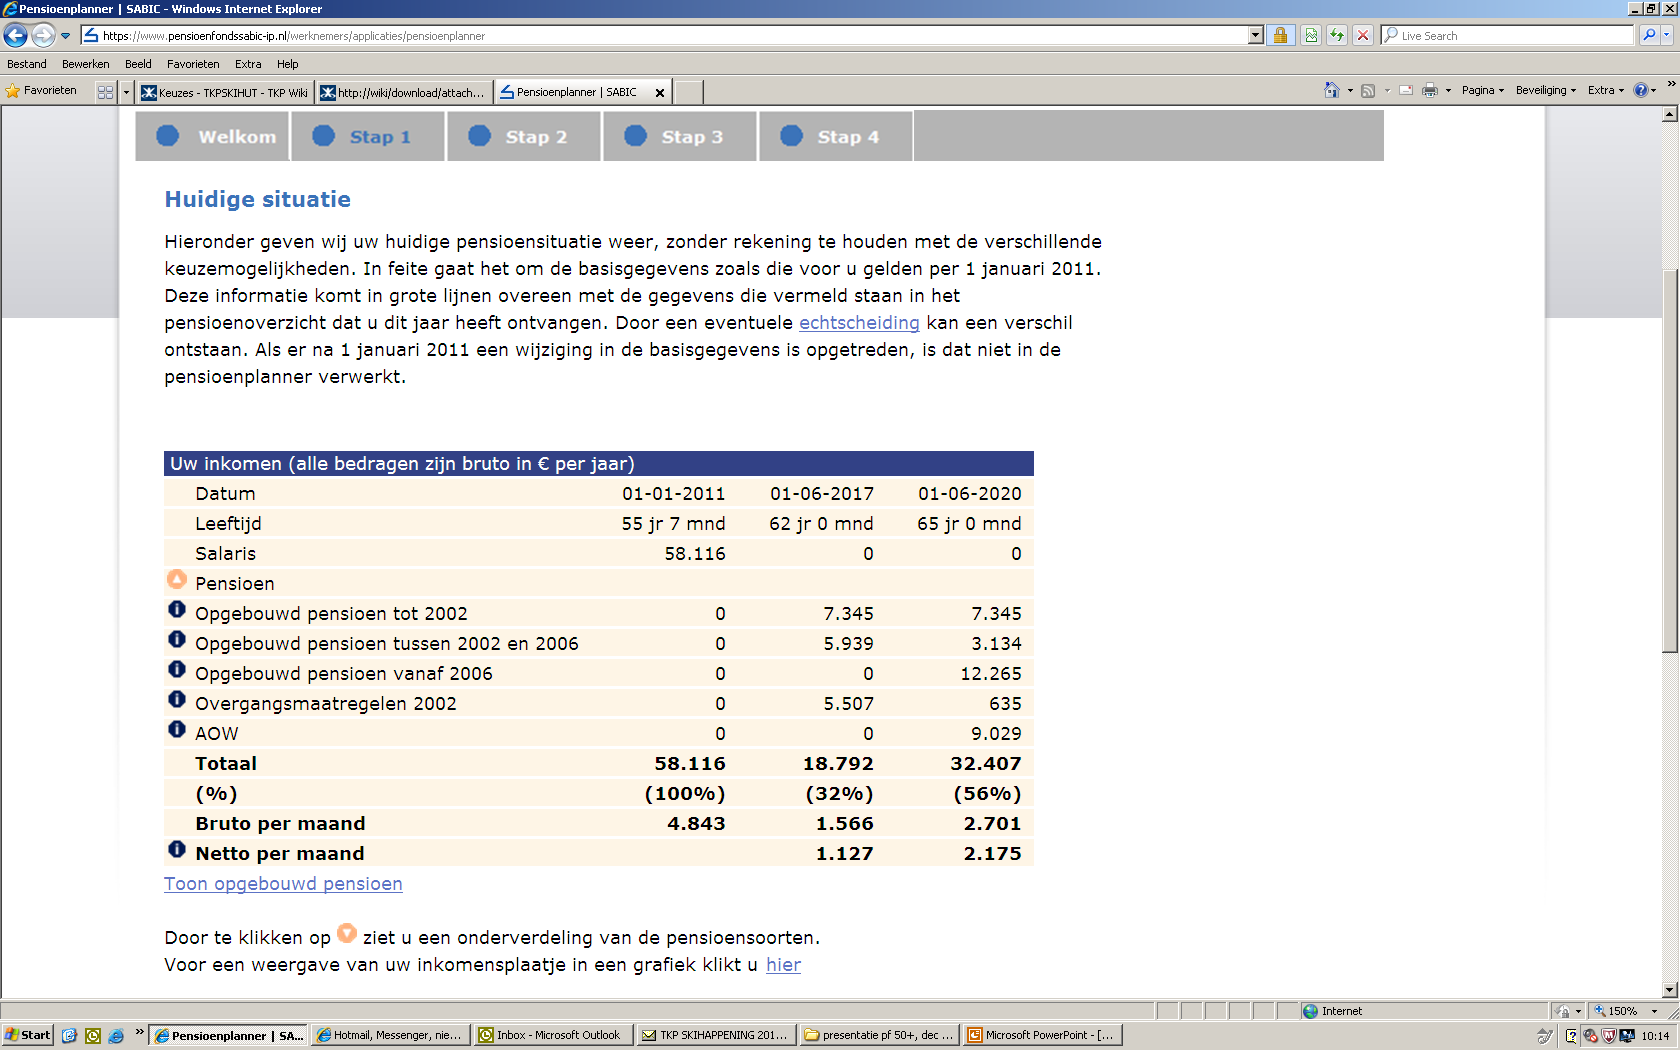Click the vertical scrollbar down arrow
The height and width of the screenshot is (1050, 1680).
(x=1669, y=990)
